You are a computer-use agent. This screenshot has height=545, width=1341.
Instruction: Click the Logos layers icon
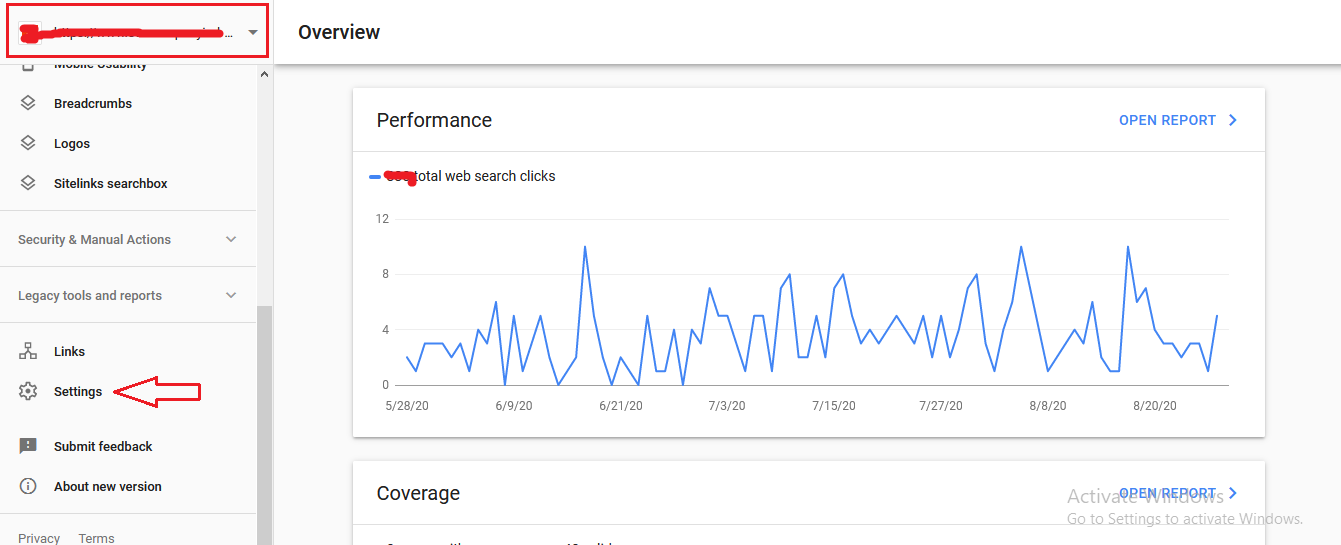(28, 143)
